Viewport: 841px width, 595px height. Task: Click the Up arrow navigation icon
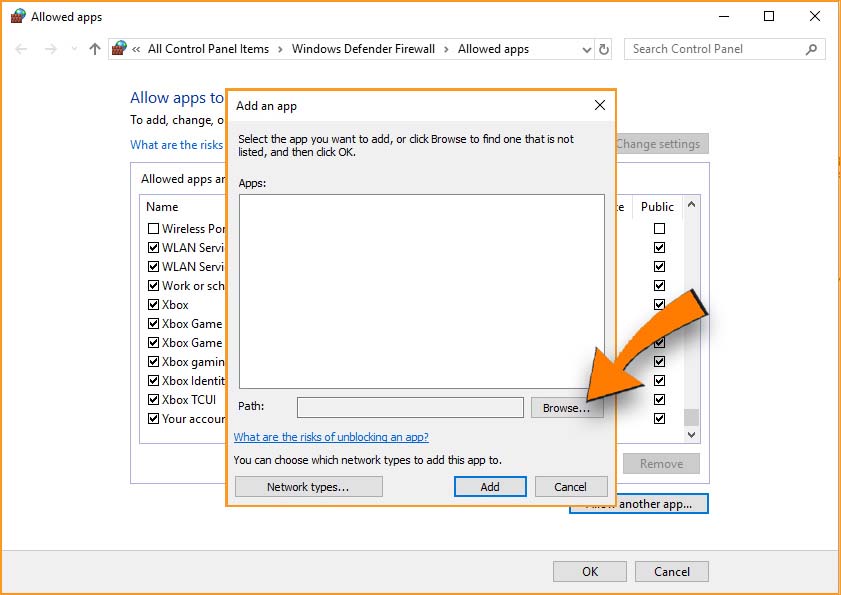(95, 49)
